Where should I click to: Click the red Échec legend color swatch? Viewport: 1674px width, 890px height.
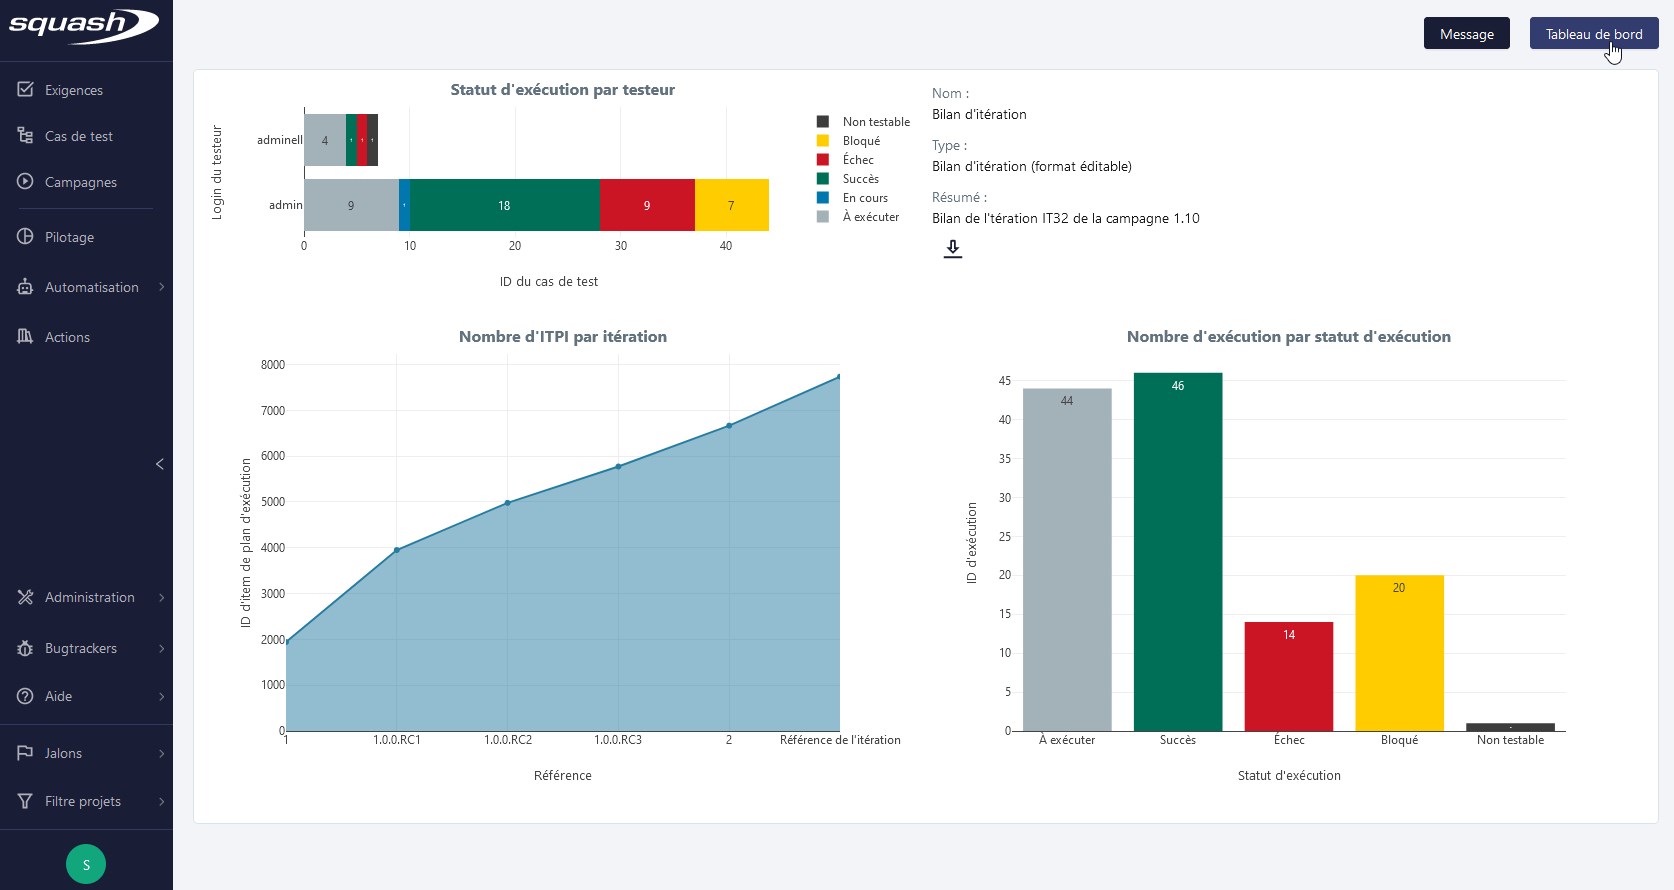click(x=823, y=160)
